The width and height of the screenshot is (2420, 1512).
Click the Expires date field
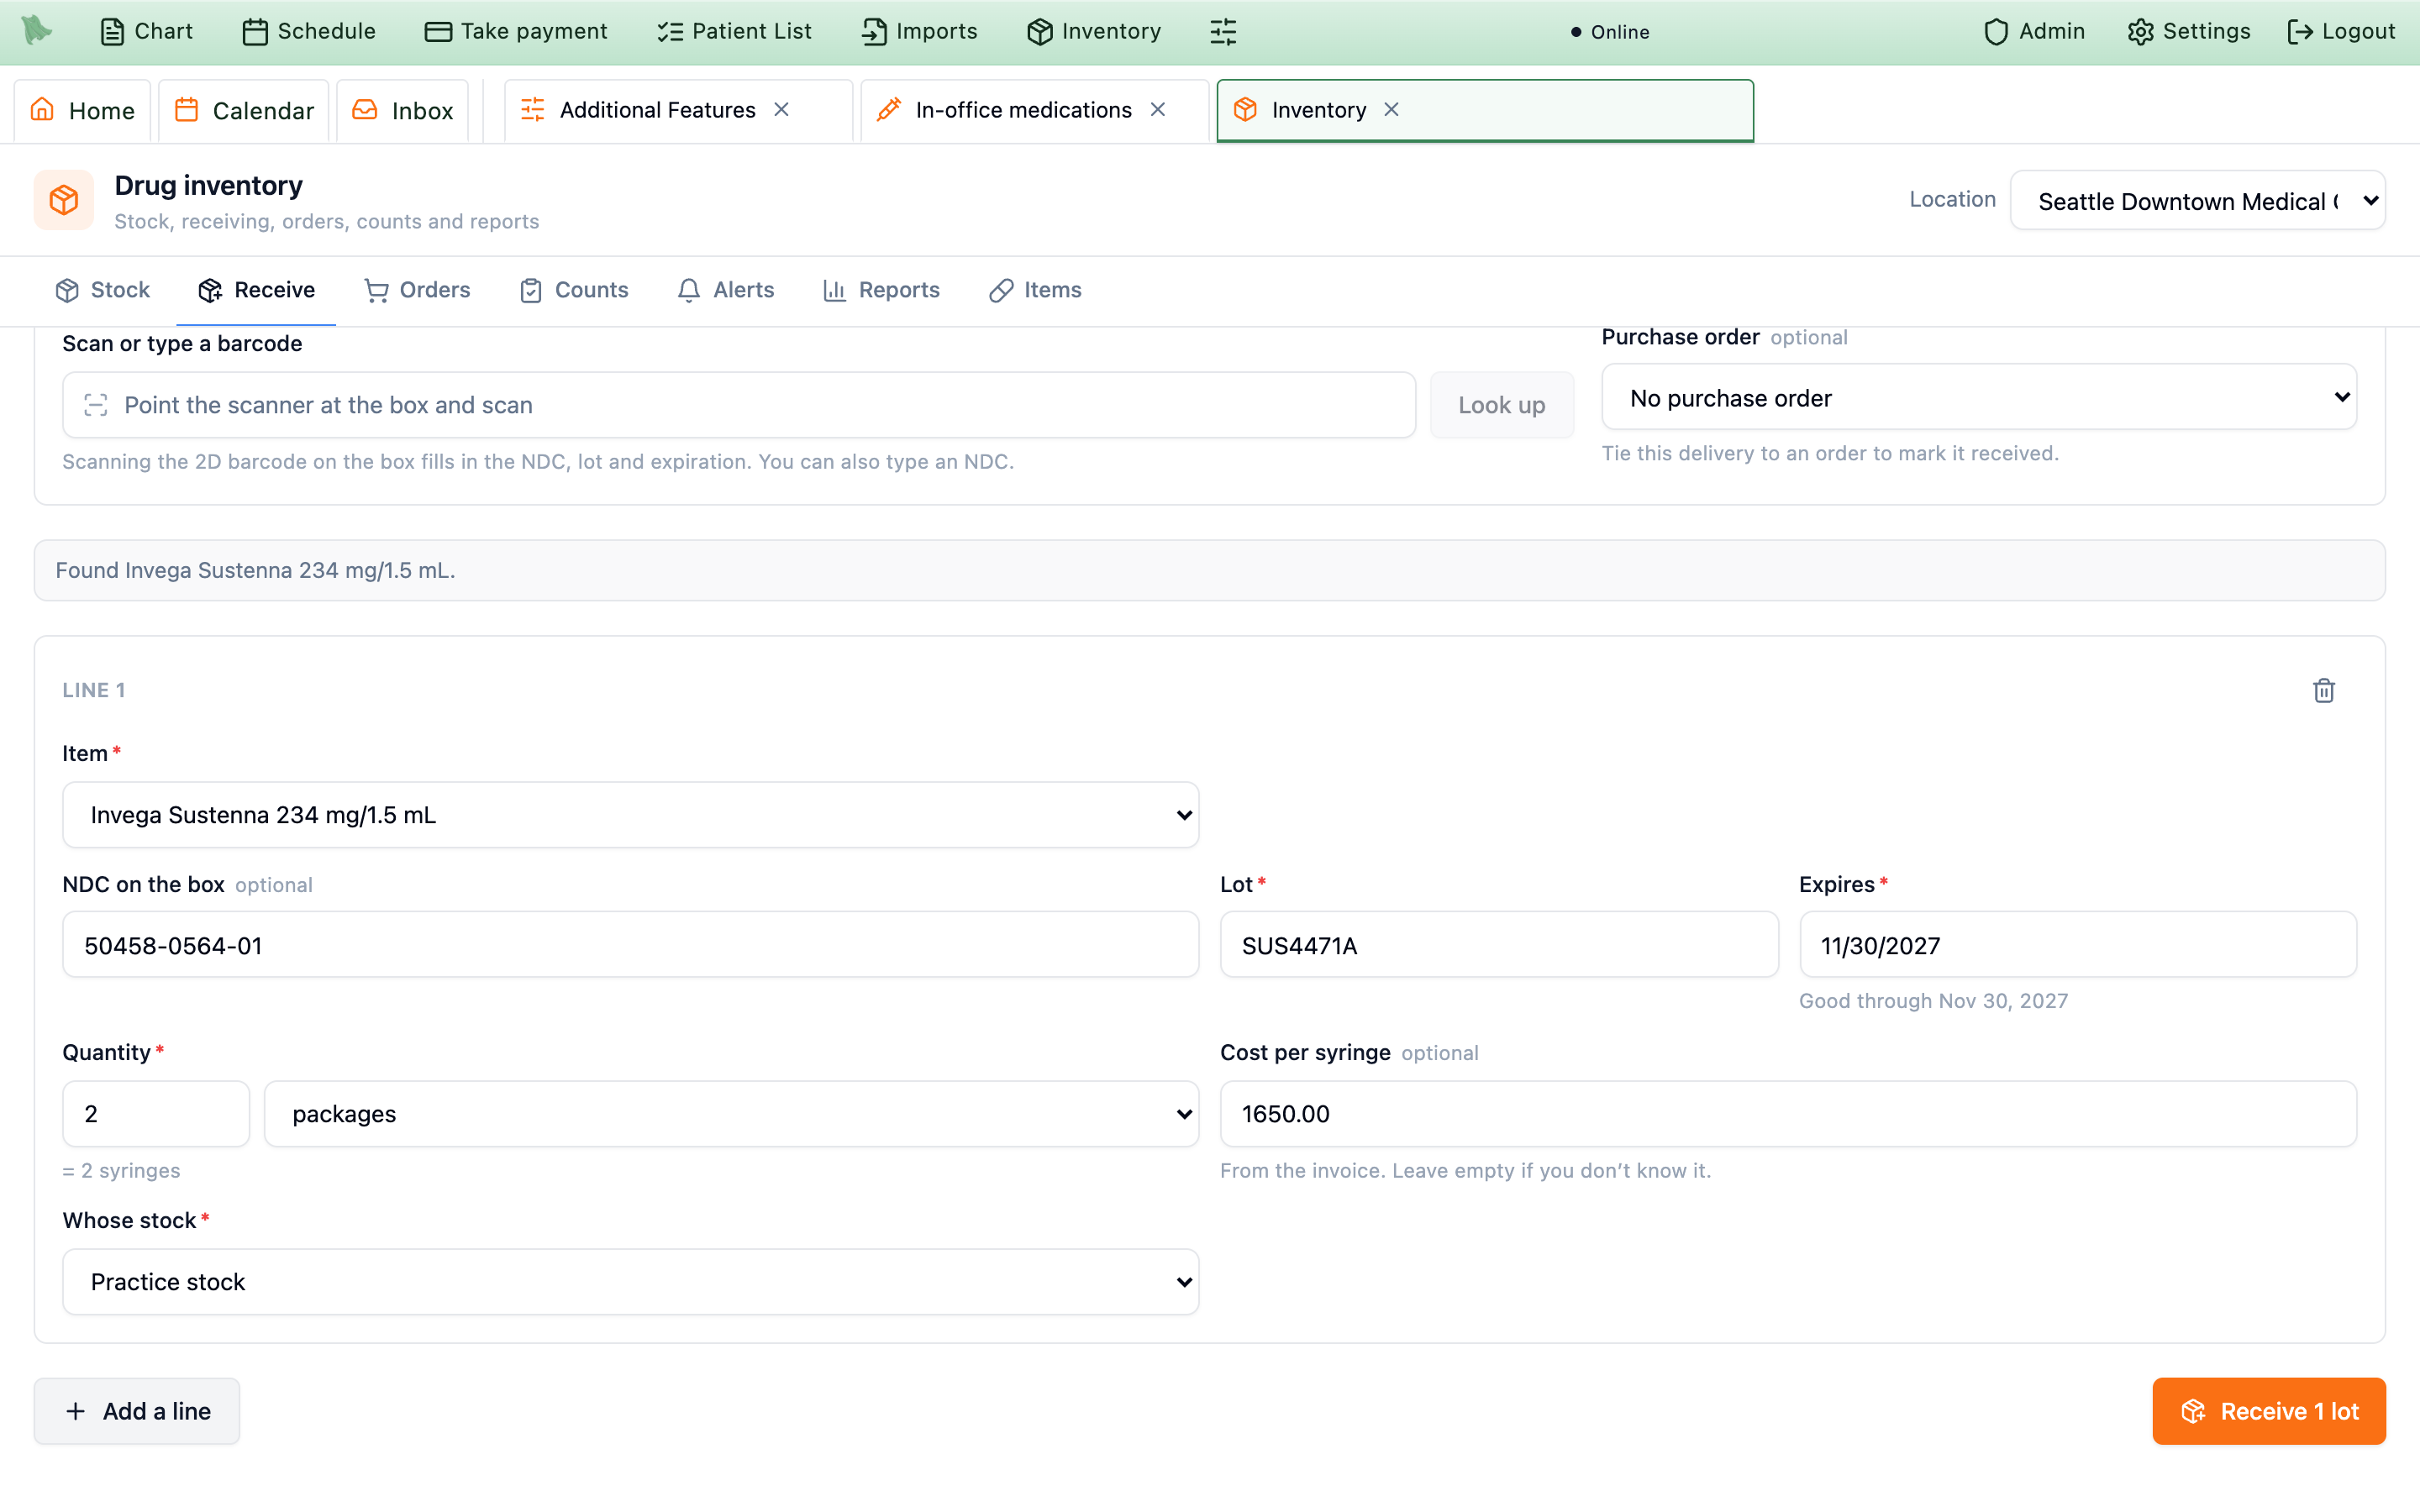[x=2078, y=945]
